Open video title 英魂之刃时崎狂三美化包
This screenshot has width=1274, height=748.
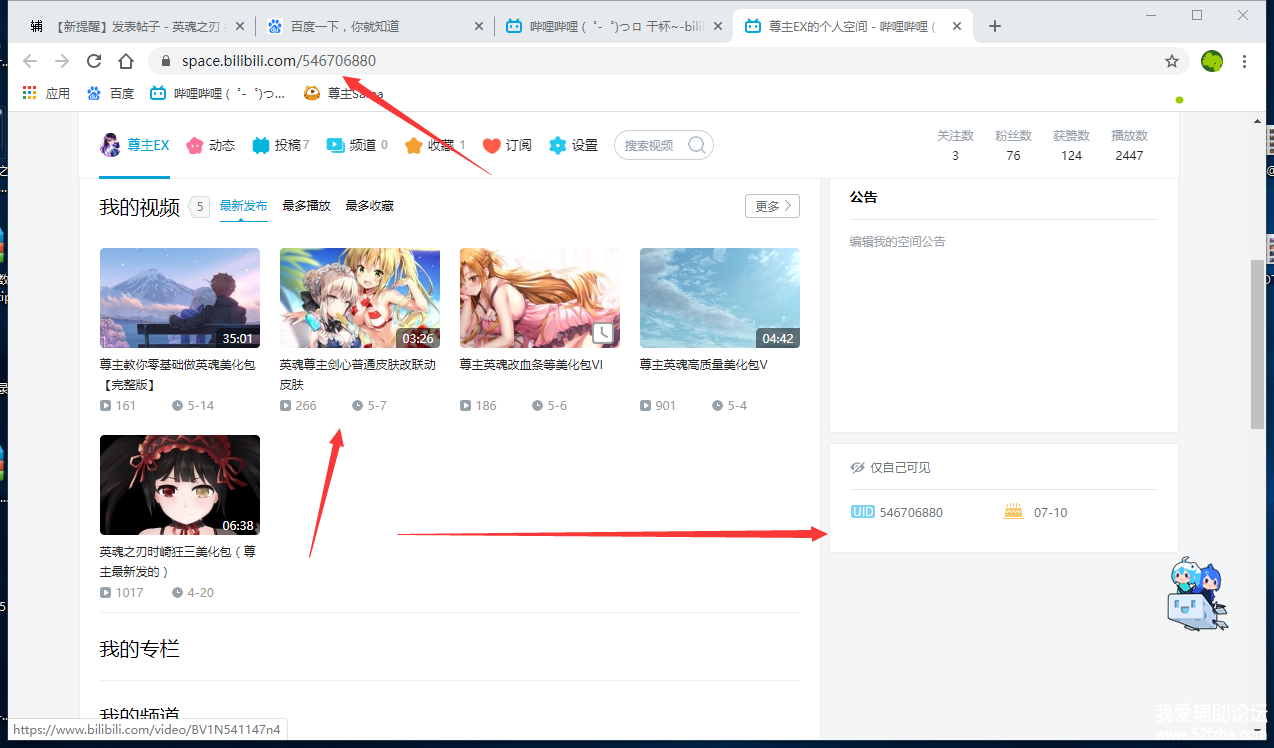[177, 561]
